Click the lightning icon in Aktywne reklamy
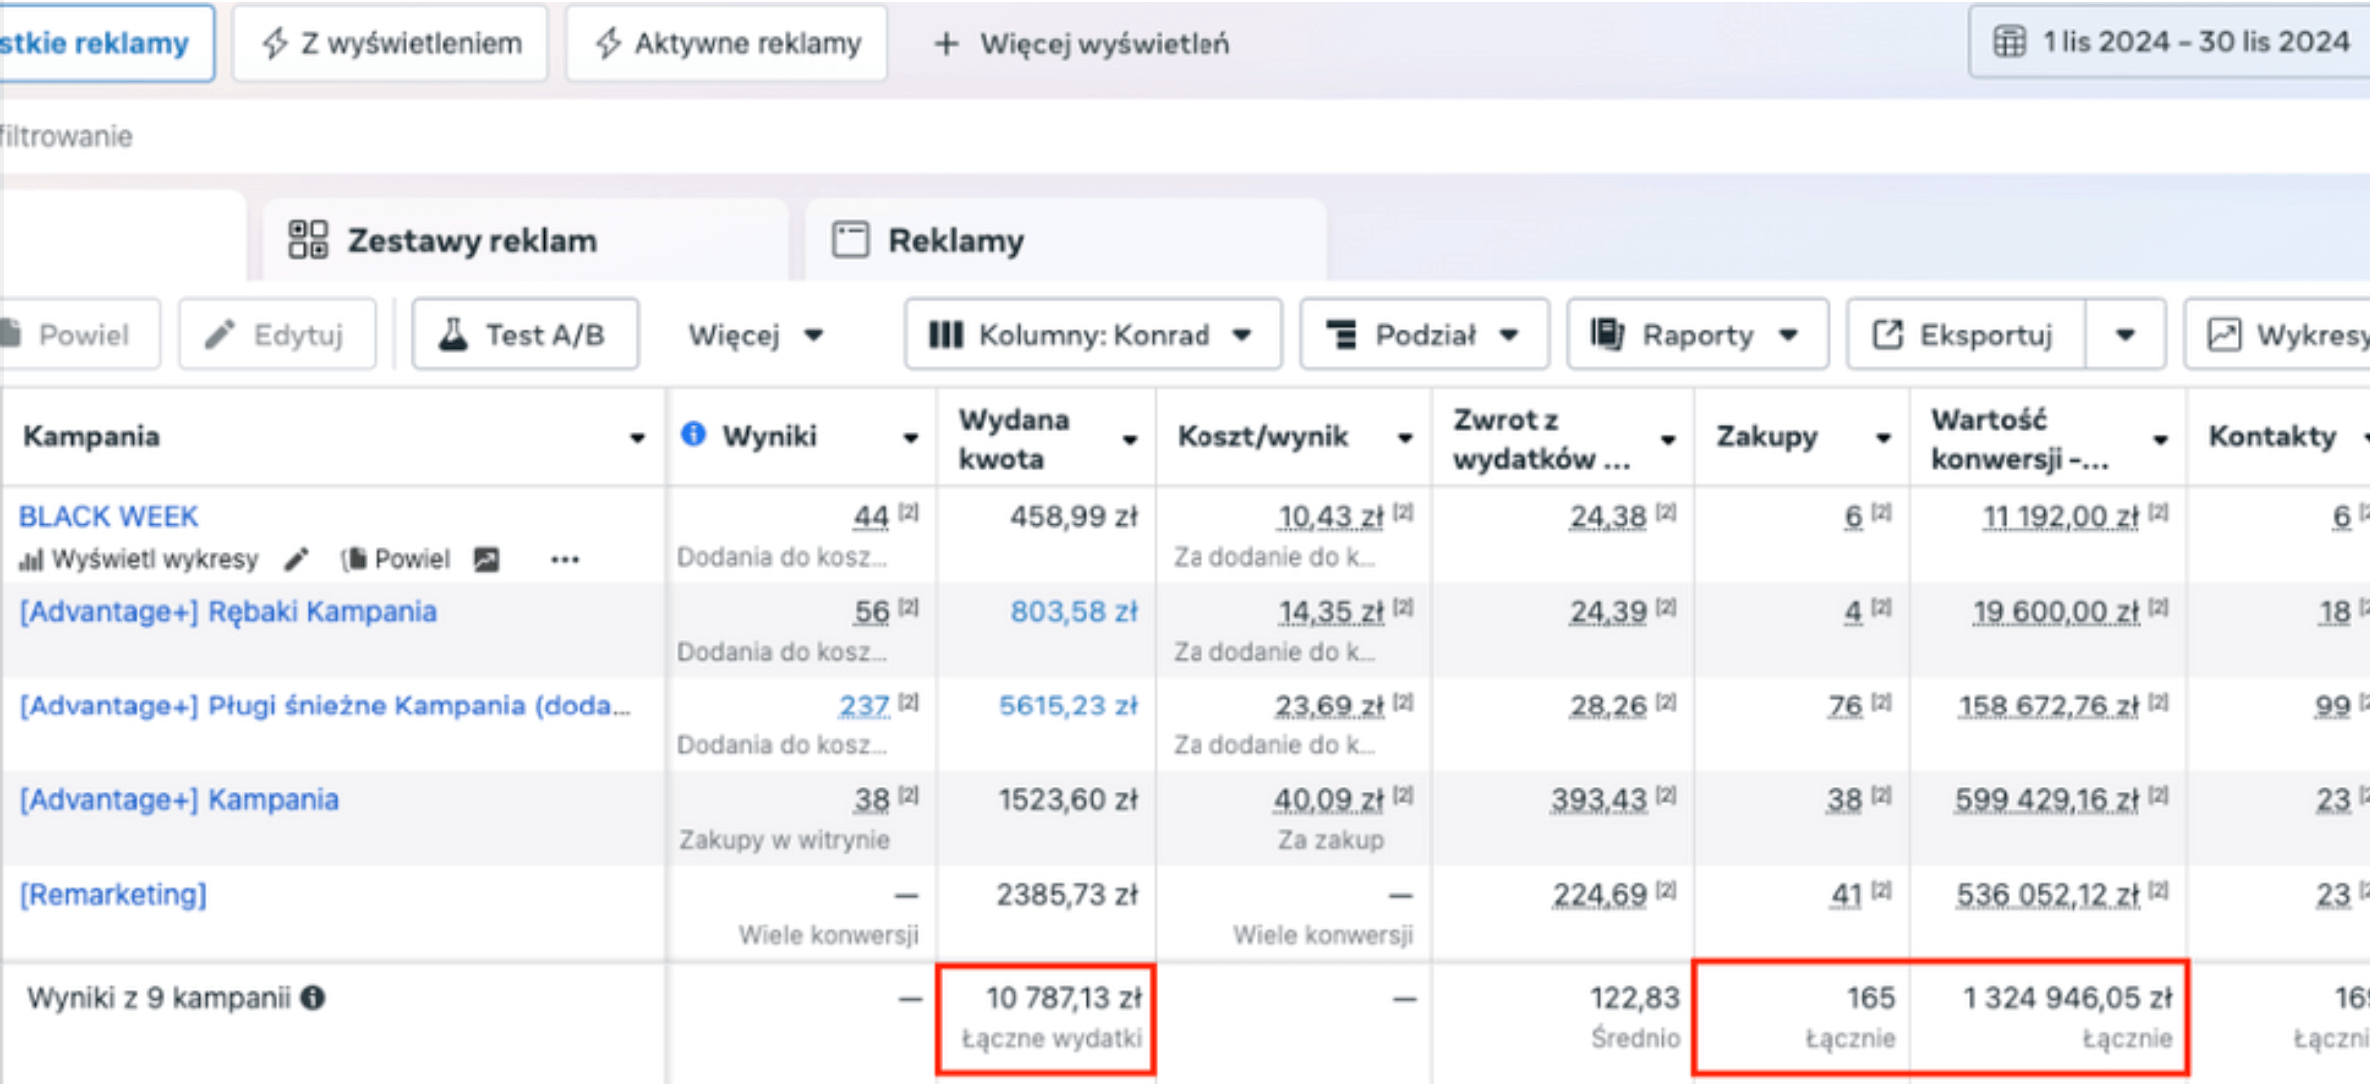Screen dimensions: 2370x1084 pyautogui.click(x=608, y=43)
